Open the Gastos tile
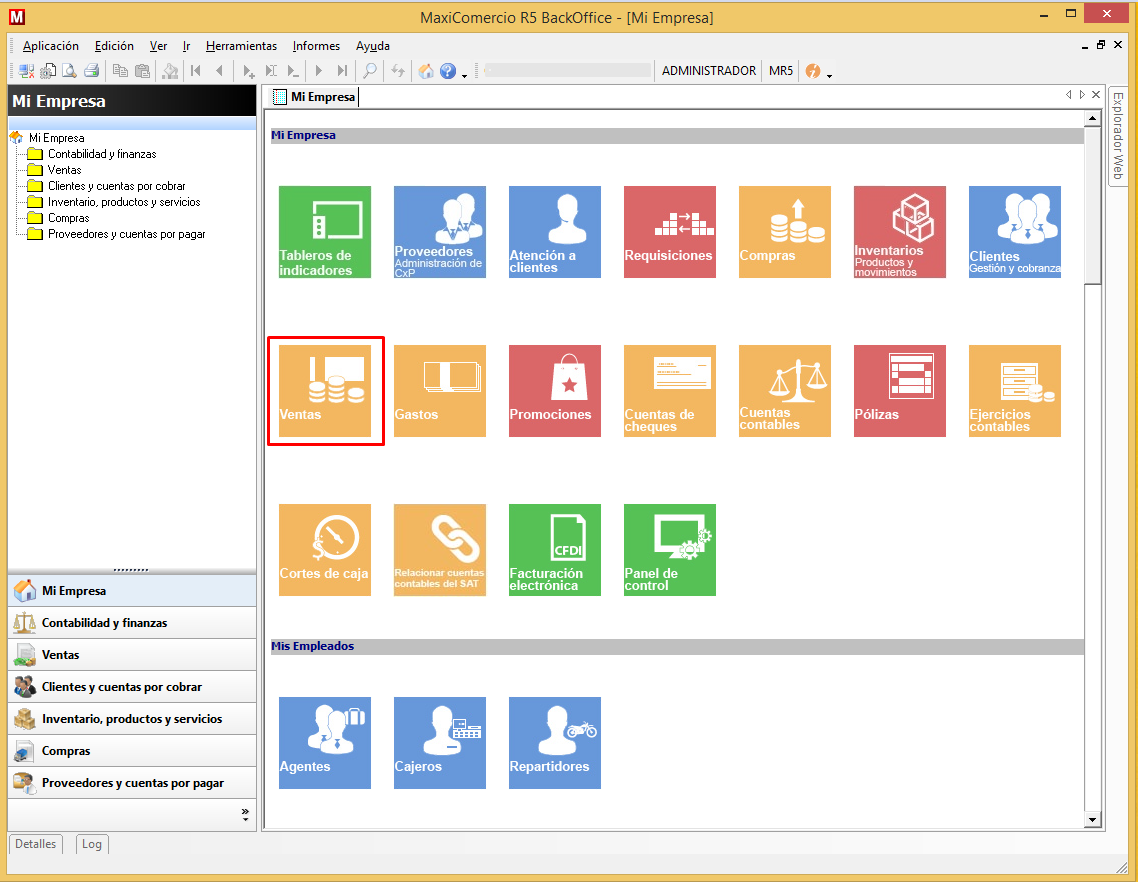This screenshot has width=1138, height=882. coord(440,391)
